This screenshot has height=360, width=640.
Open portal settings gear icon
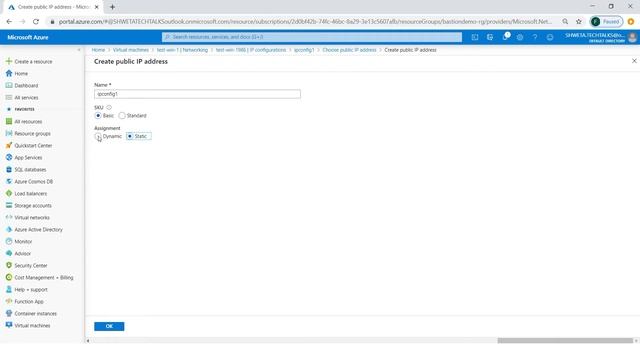point(520,37)
